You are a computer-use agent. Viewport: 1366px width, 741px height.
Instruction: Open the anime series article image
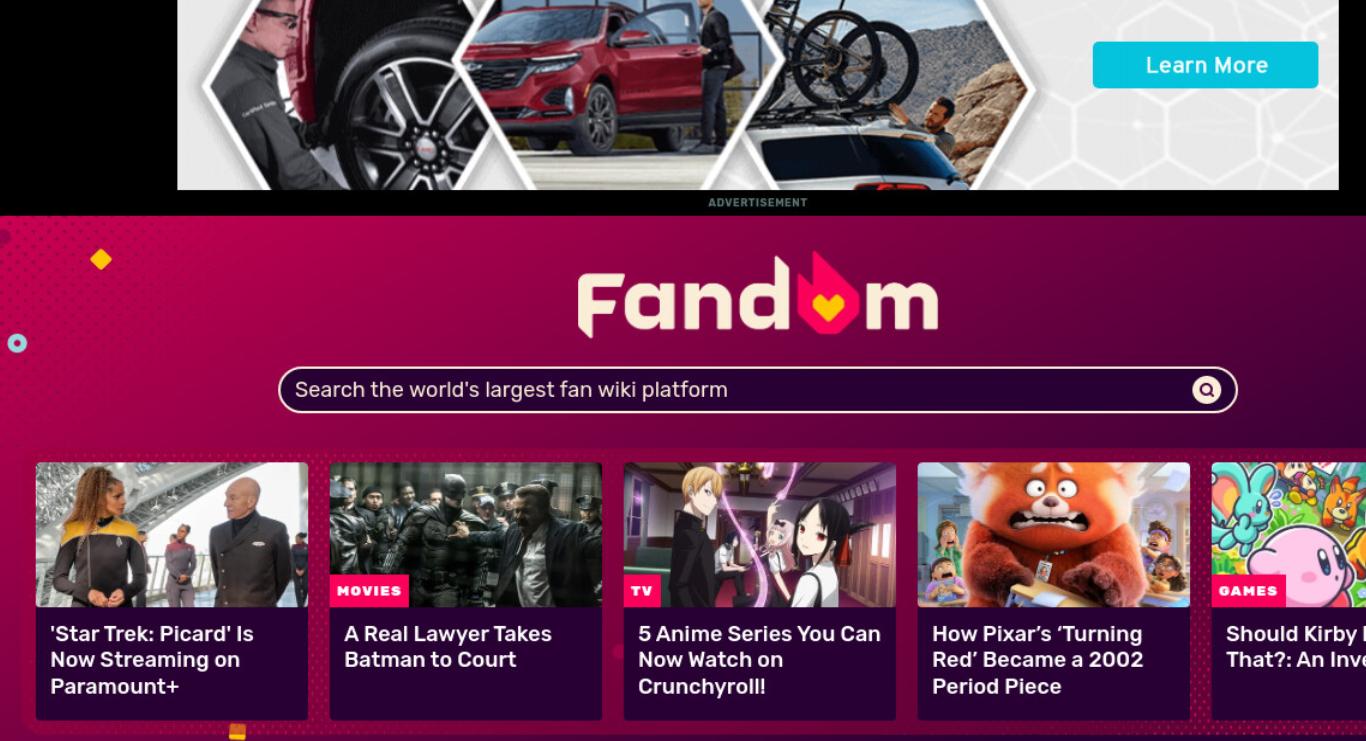pyautogui.click(x=760, y=534)
